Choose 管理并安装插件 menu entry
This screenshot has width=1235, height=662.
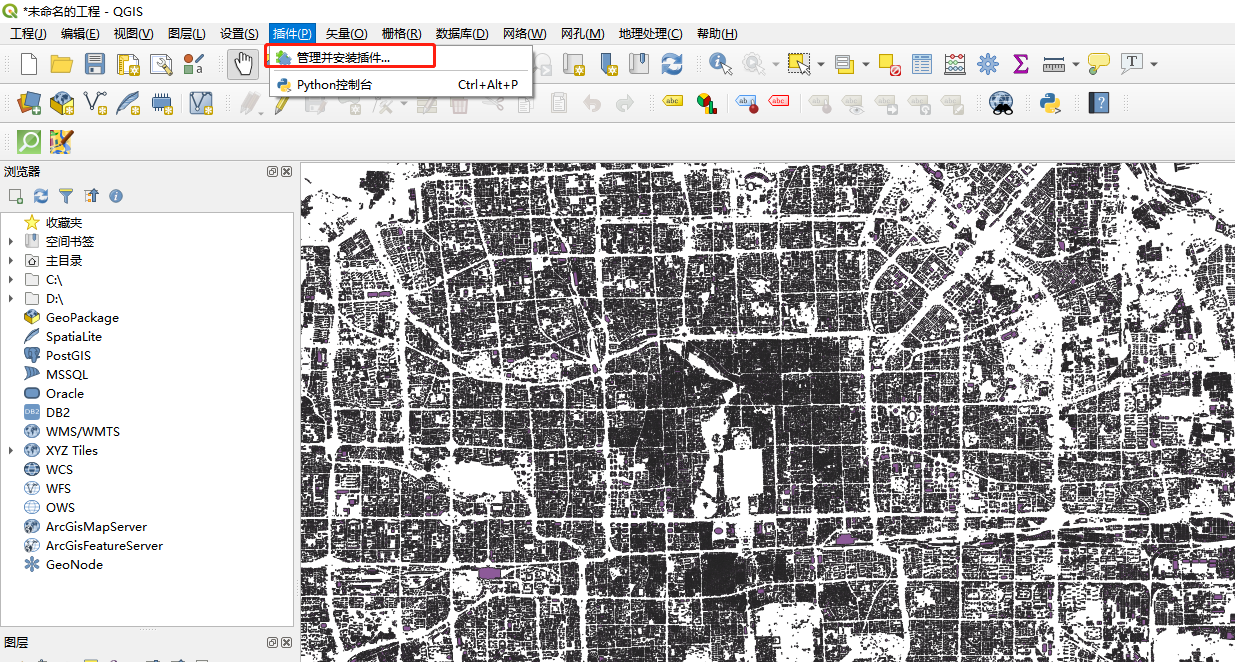click(x=343, y=57)
